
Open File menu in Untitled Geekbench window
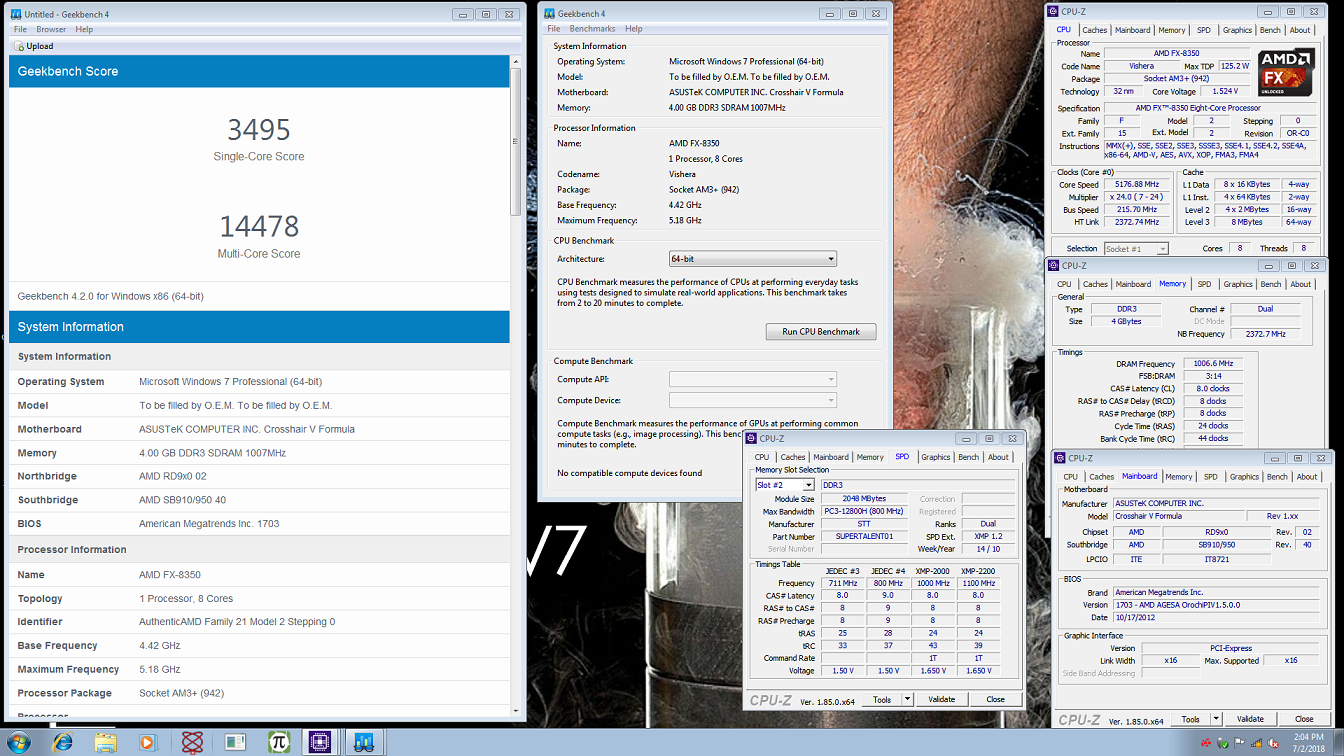click(x=20, y=30)
